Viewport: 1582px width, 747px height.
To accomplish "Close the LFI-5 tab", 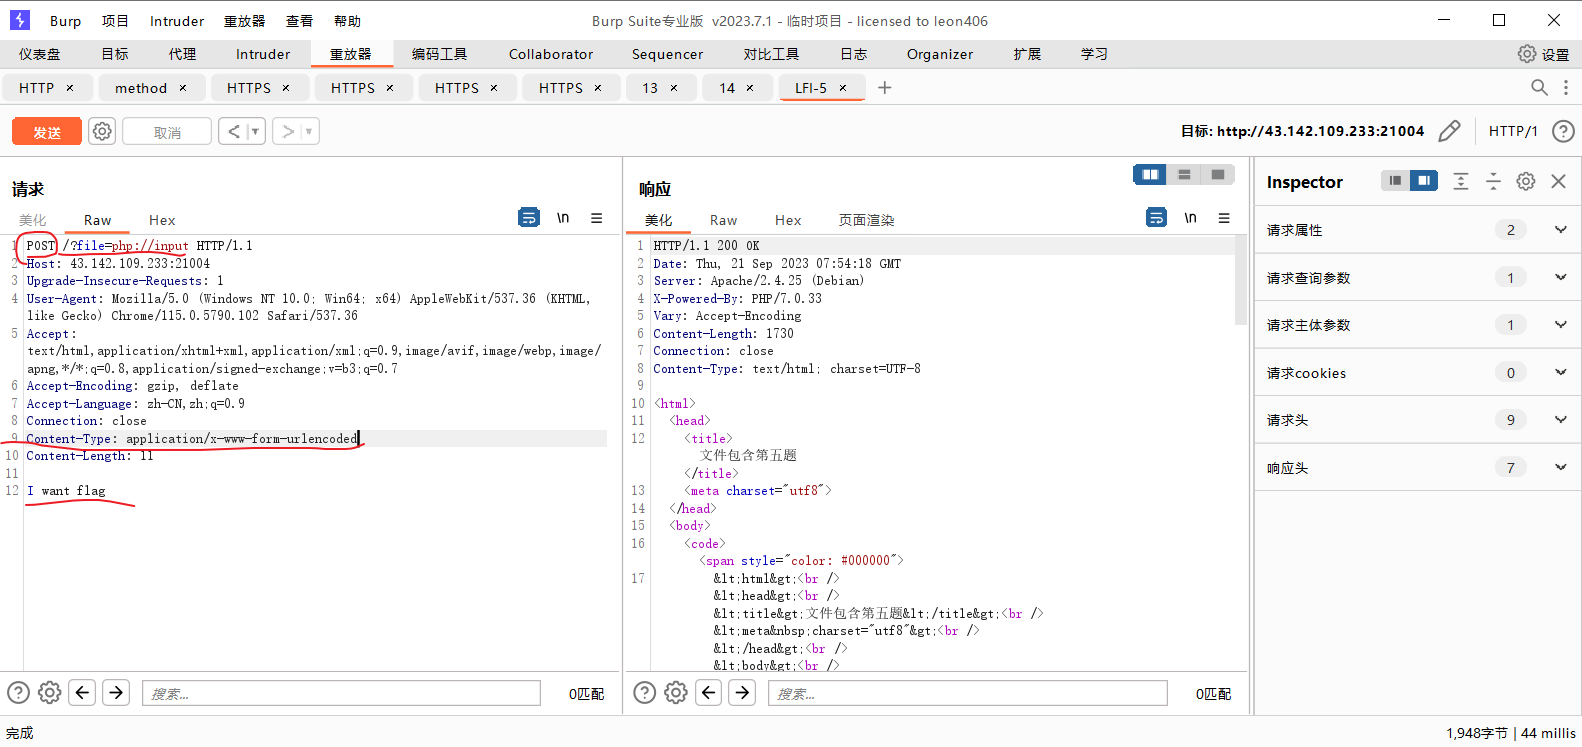I will pos(843,88).
